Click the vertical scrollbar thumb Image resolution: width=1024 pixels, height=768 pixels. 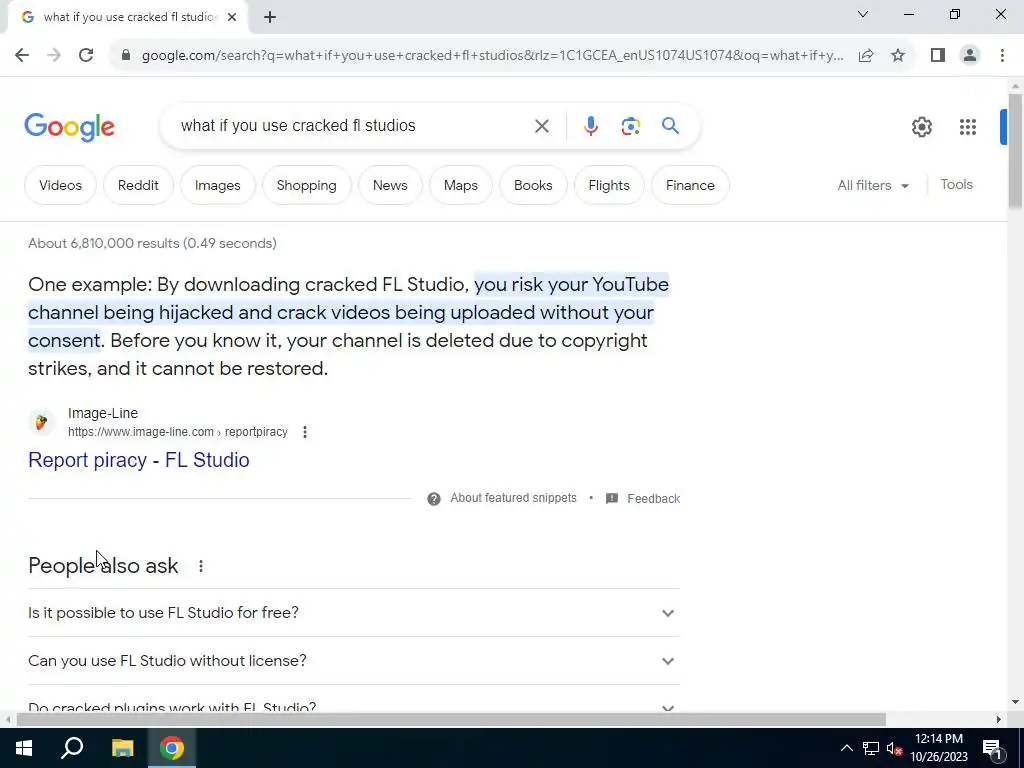pos(1015,152)
